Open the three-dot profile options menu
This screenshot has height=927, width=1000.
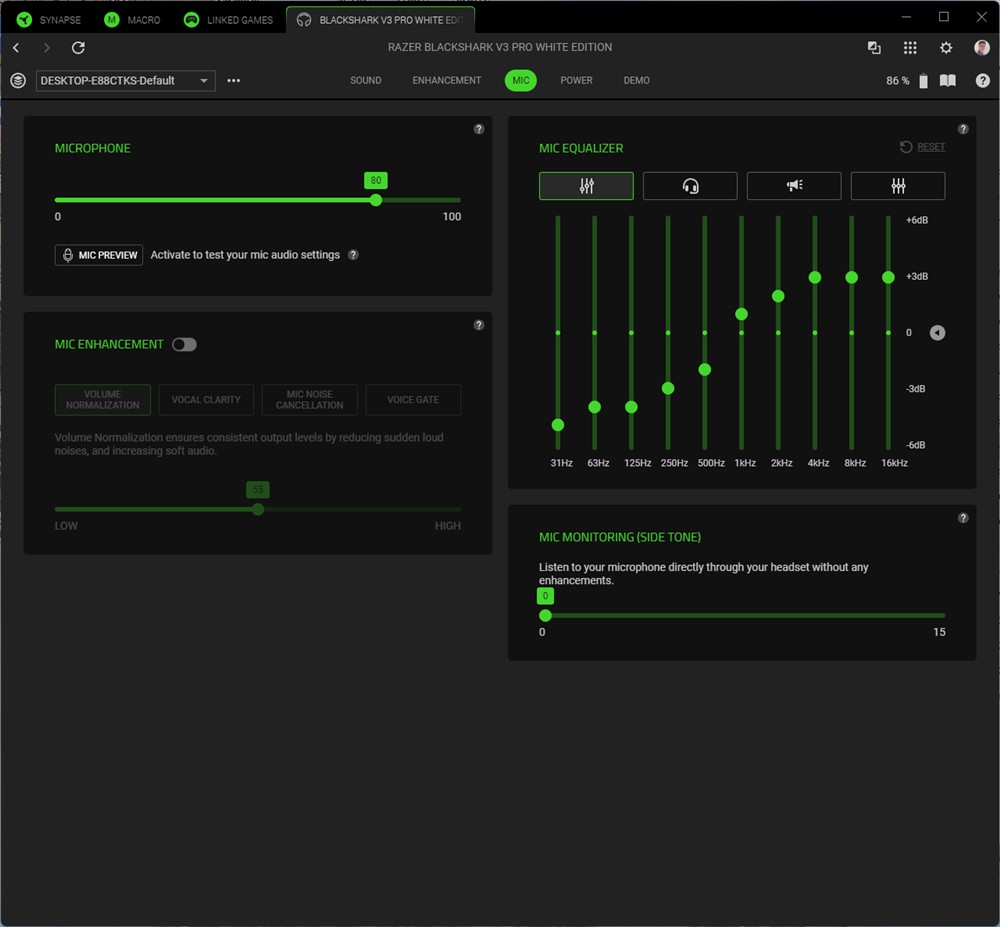click(x=234, y=81)
